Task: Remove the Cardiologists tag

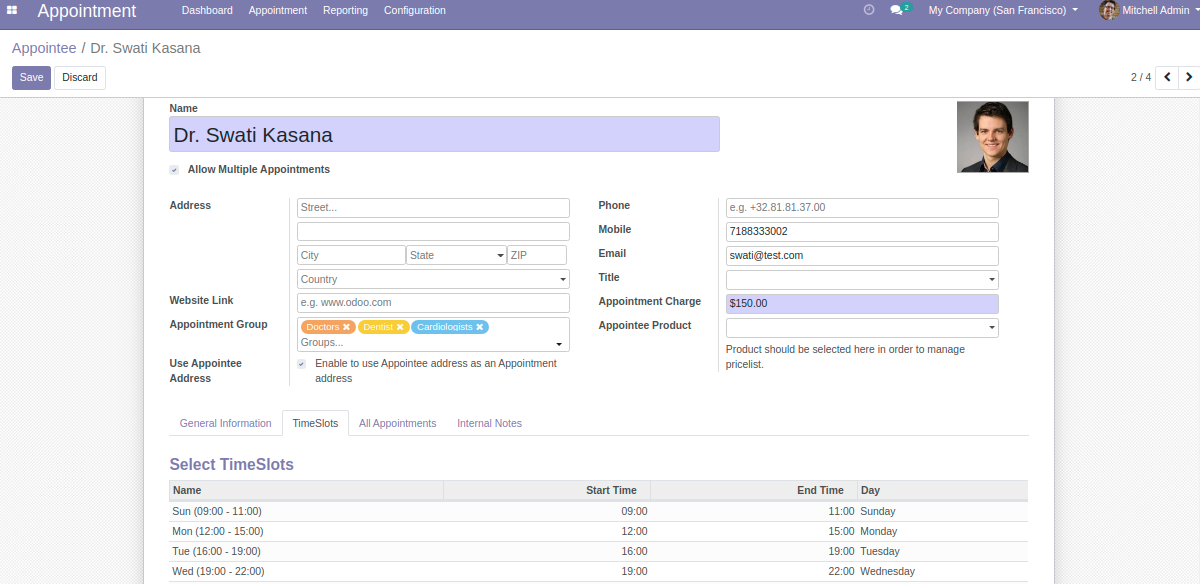Action: 480,327
